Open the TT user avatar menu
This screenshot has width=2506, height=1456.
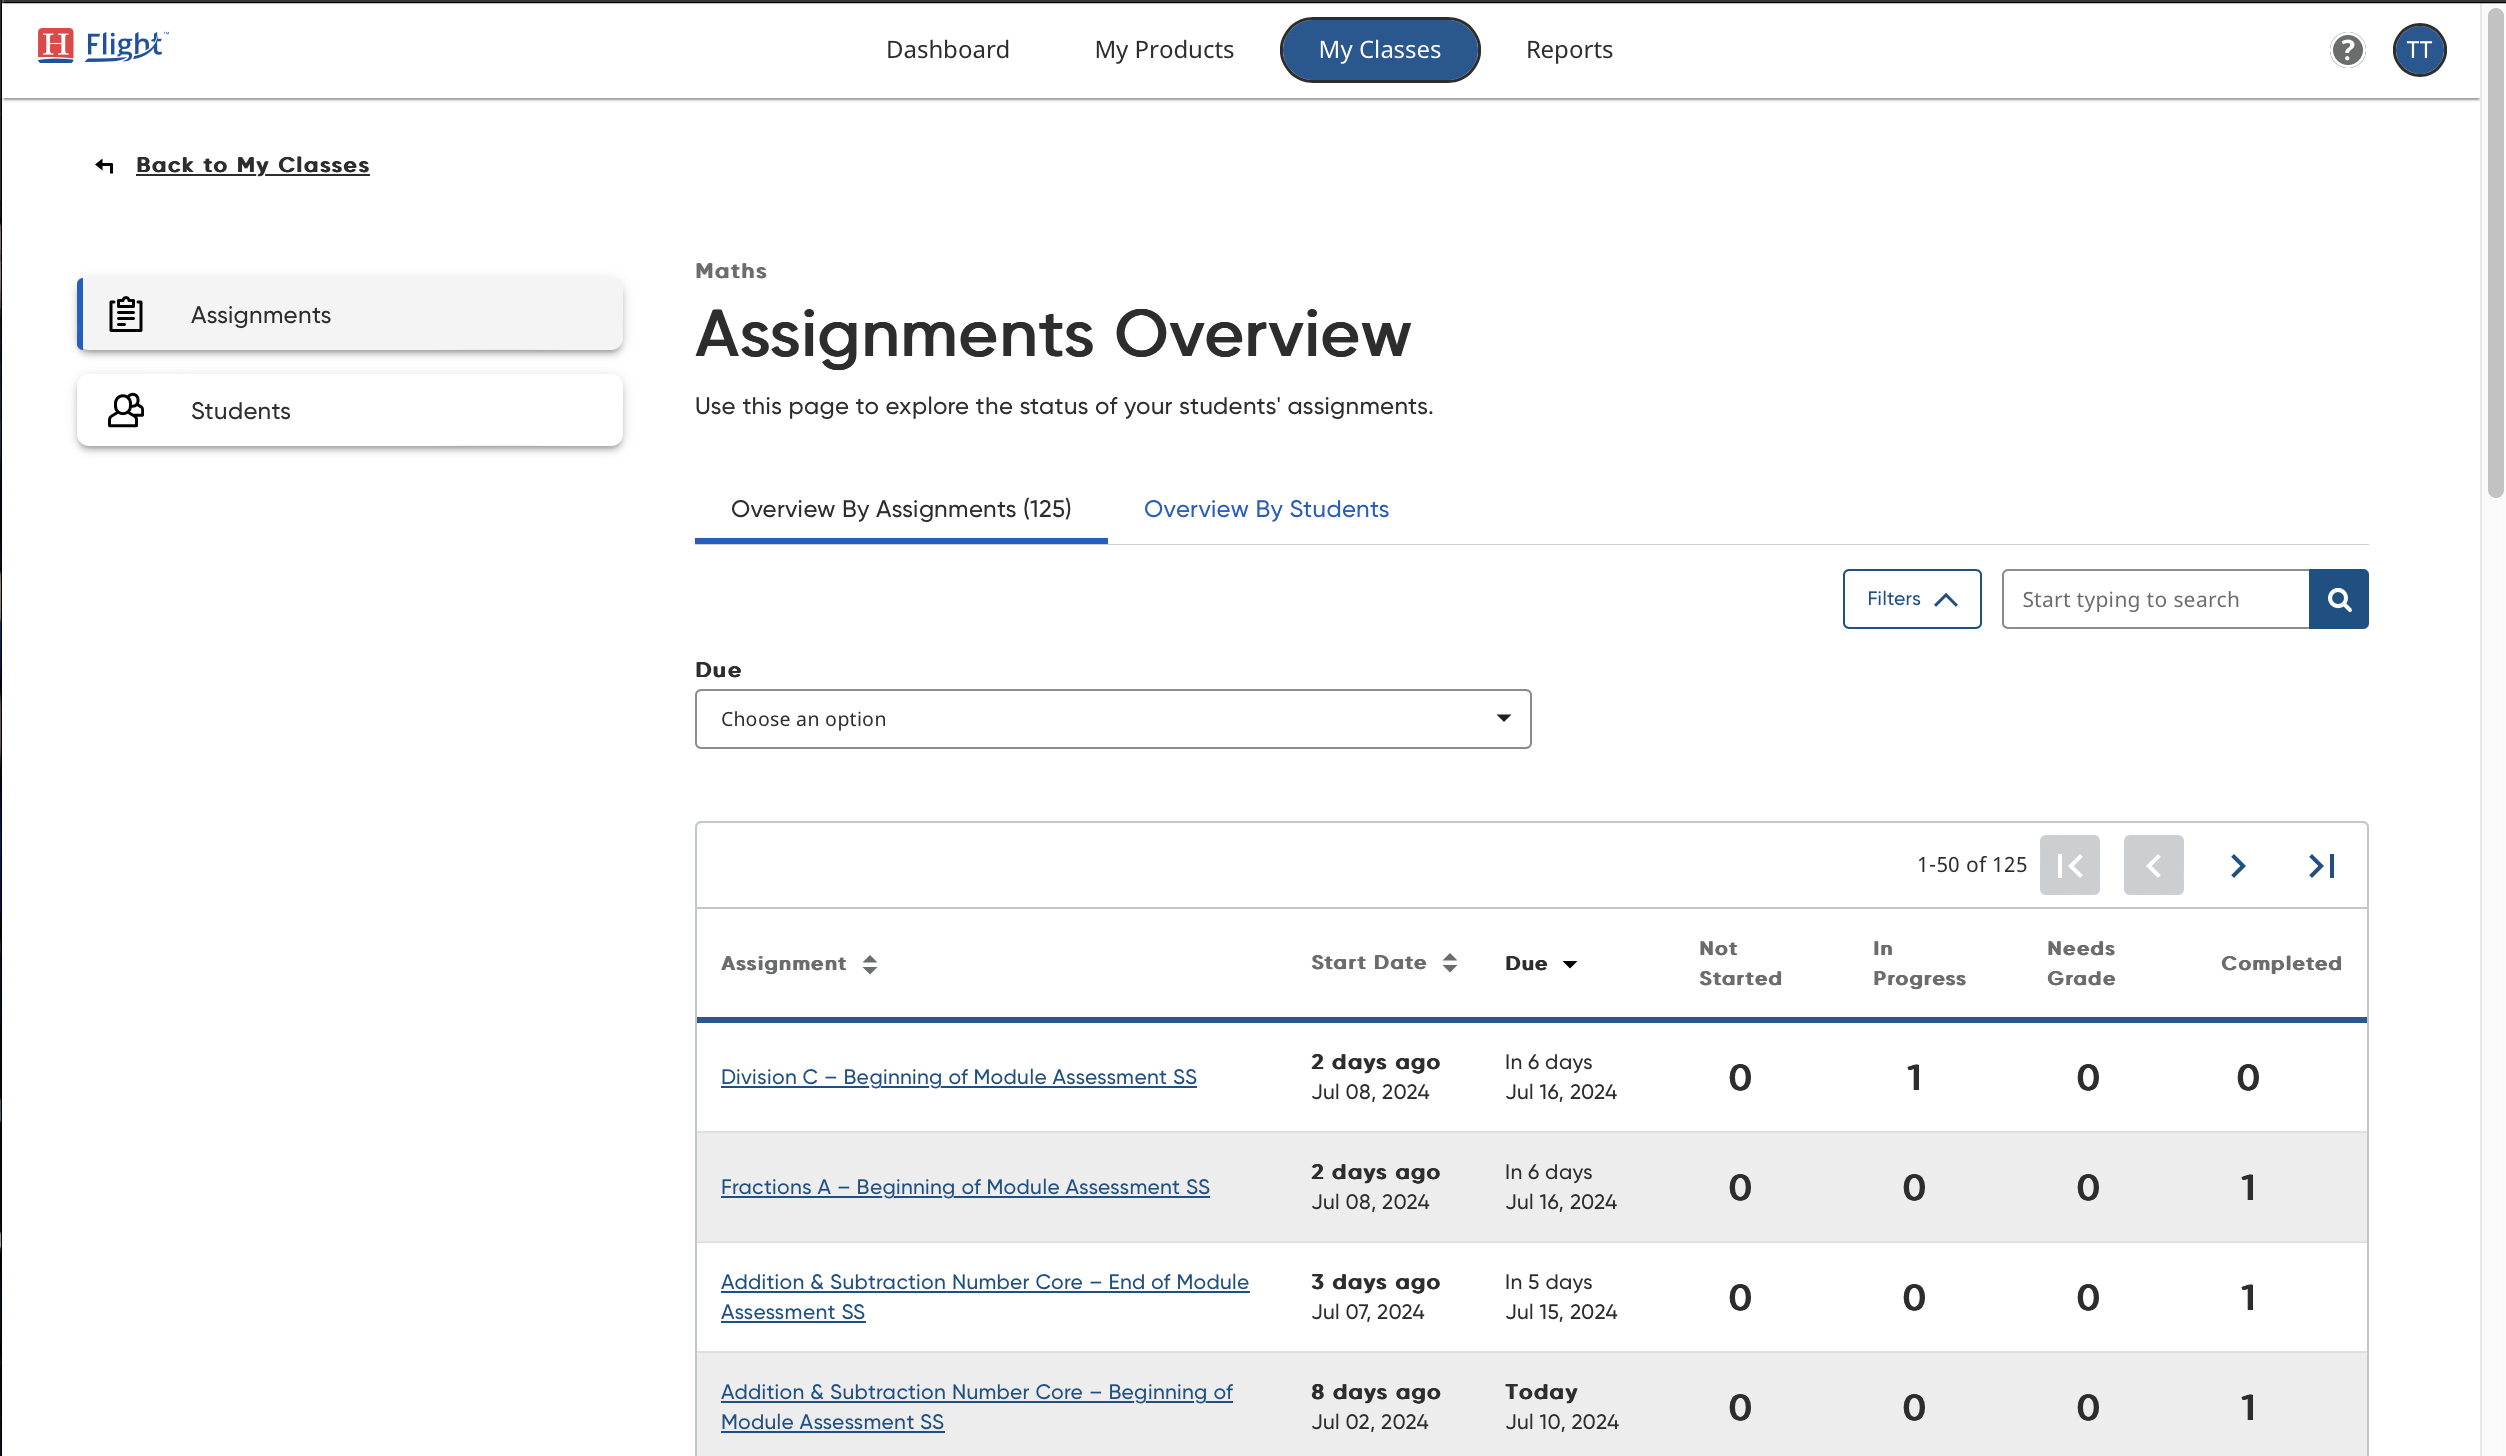tap(2419, 50)
